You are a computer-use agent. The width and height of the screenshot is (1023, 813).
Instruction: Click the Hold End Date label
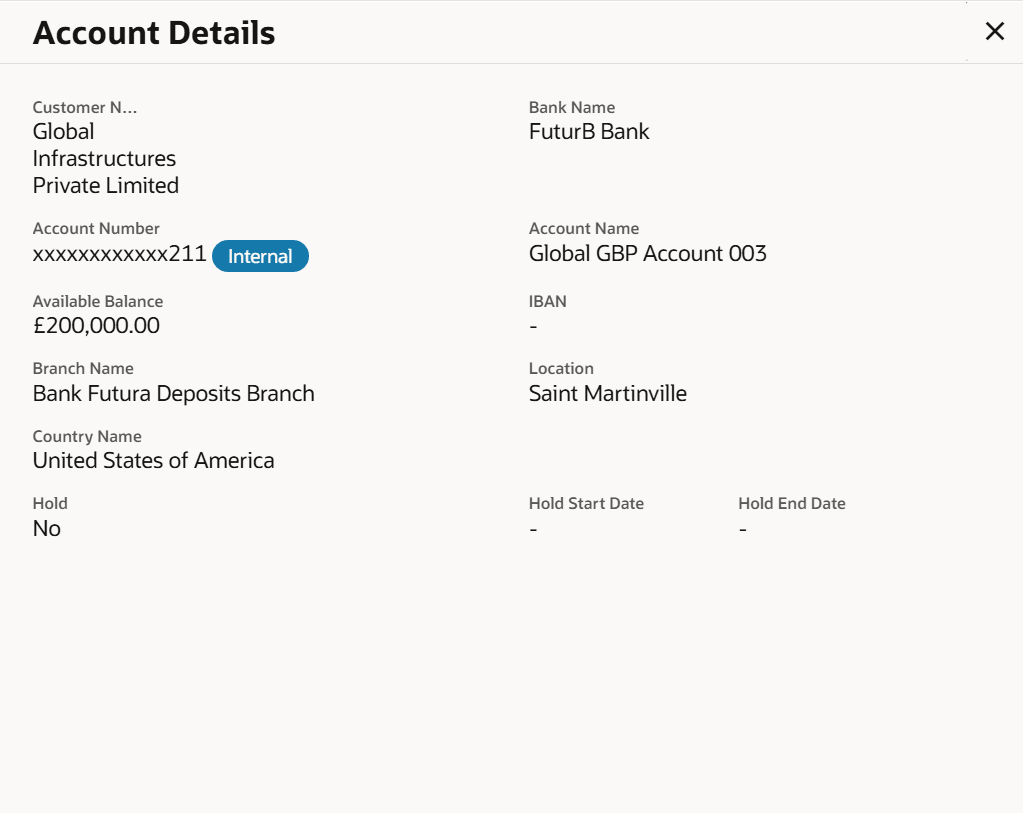click(x=791, y=504)
